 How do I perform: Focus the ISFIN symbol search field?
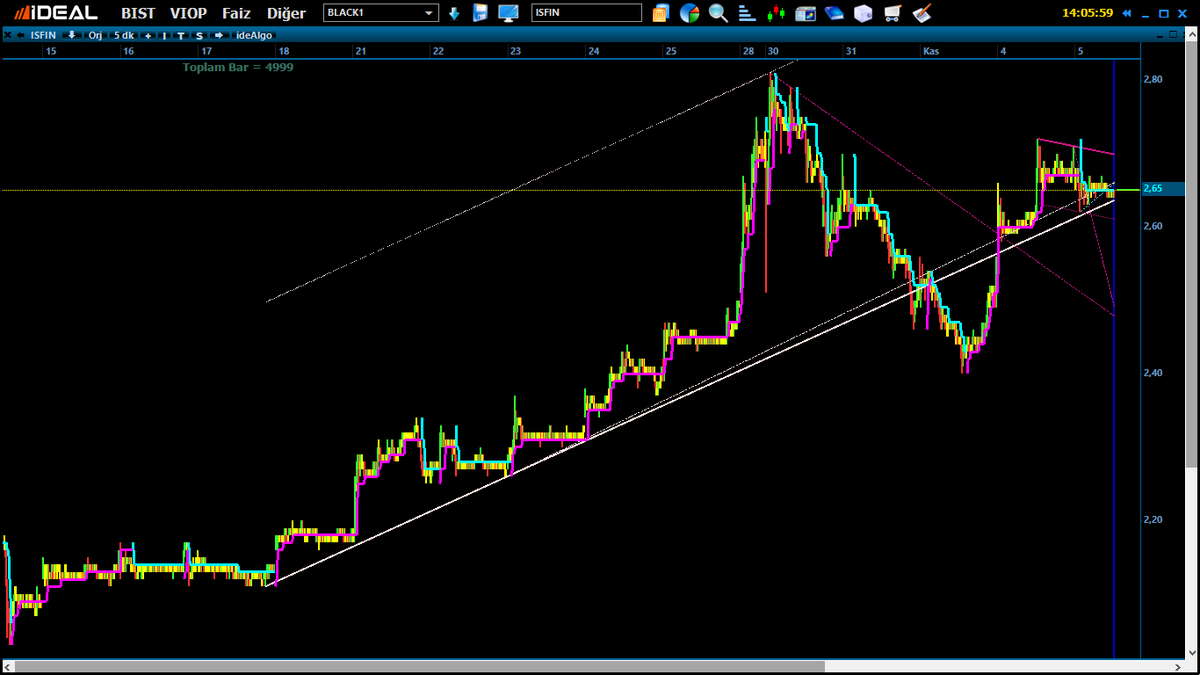586,13
